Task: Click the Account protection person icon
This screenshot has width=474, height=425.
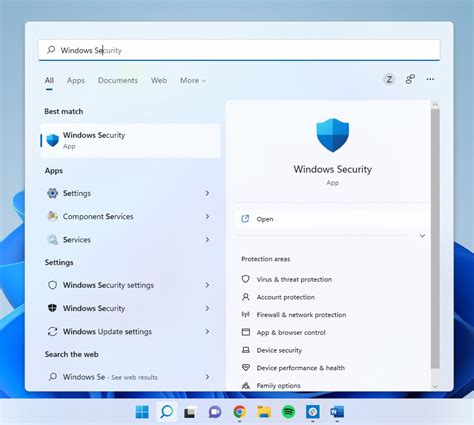Action: tap(246, 297)
